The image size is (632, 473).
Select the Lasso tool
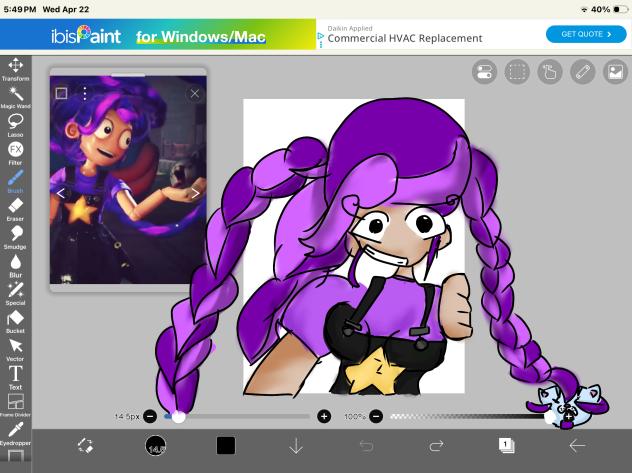[x=15, y=125]
